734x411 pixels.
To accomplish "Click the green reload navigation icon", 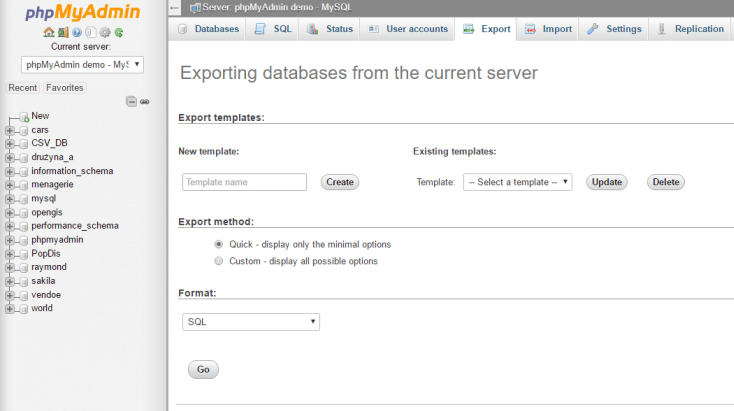I will (119, 32).
